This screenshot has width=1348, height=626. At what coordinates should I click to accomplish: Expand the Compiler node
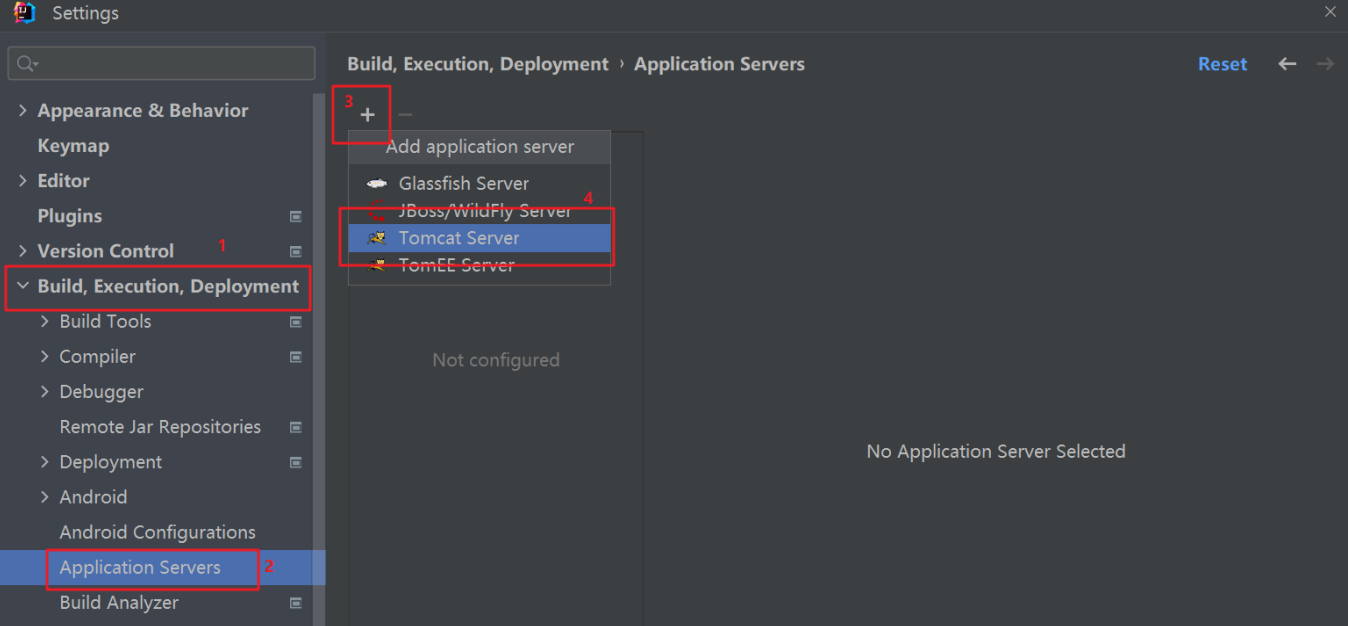(x=44, y=356)
